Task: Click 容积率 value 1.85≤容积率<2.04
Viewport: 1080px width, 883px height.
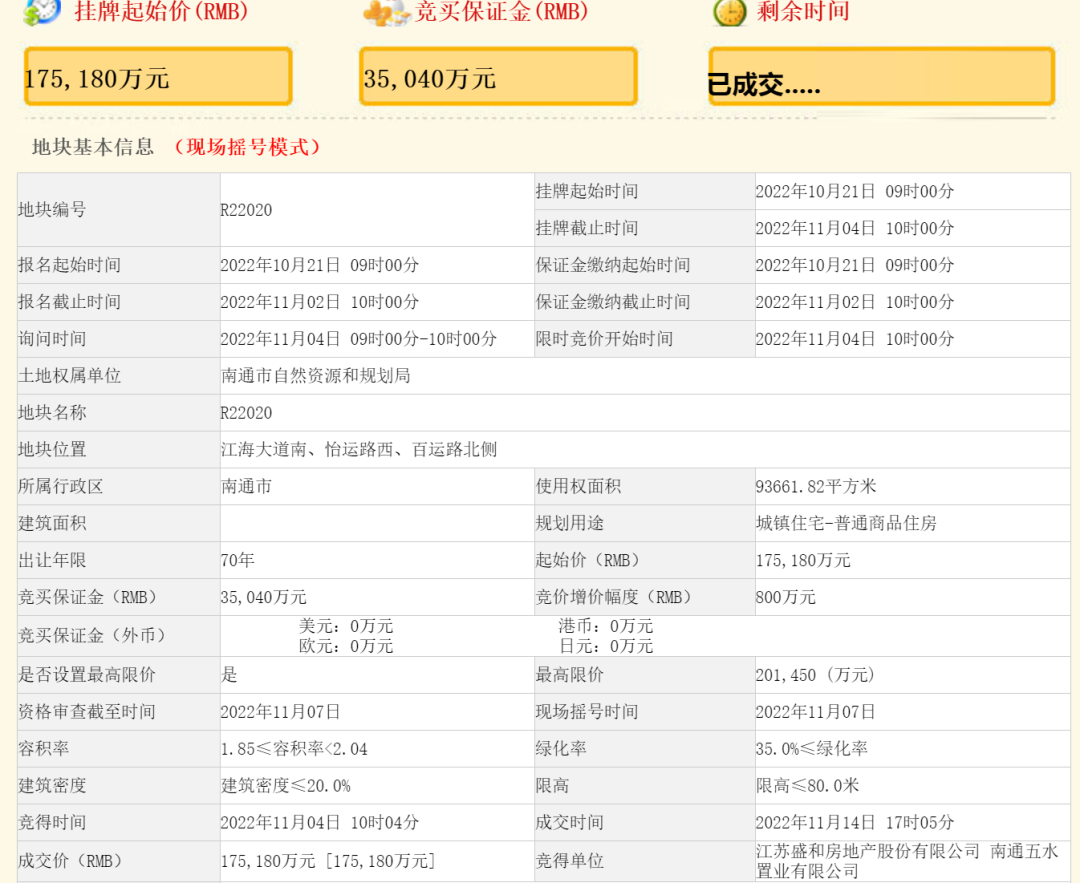Action: click(294, 749)
